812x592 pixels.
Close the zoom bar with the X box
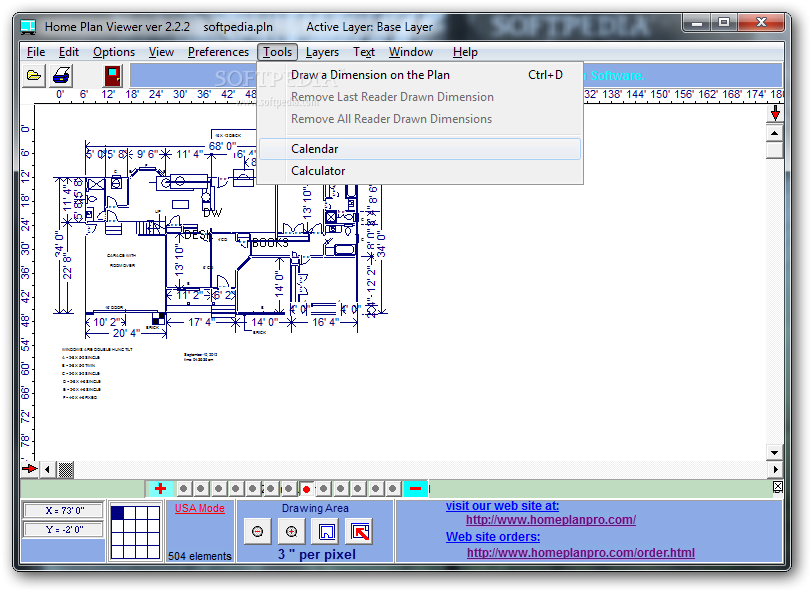(777, 487)
